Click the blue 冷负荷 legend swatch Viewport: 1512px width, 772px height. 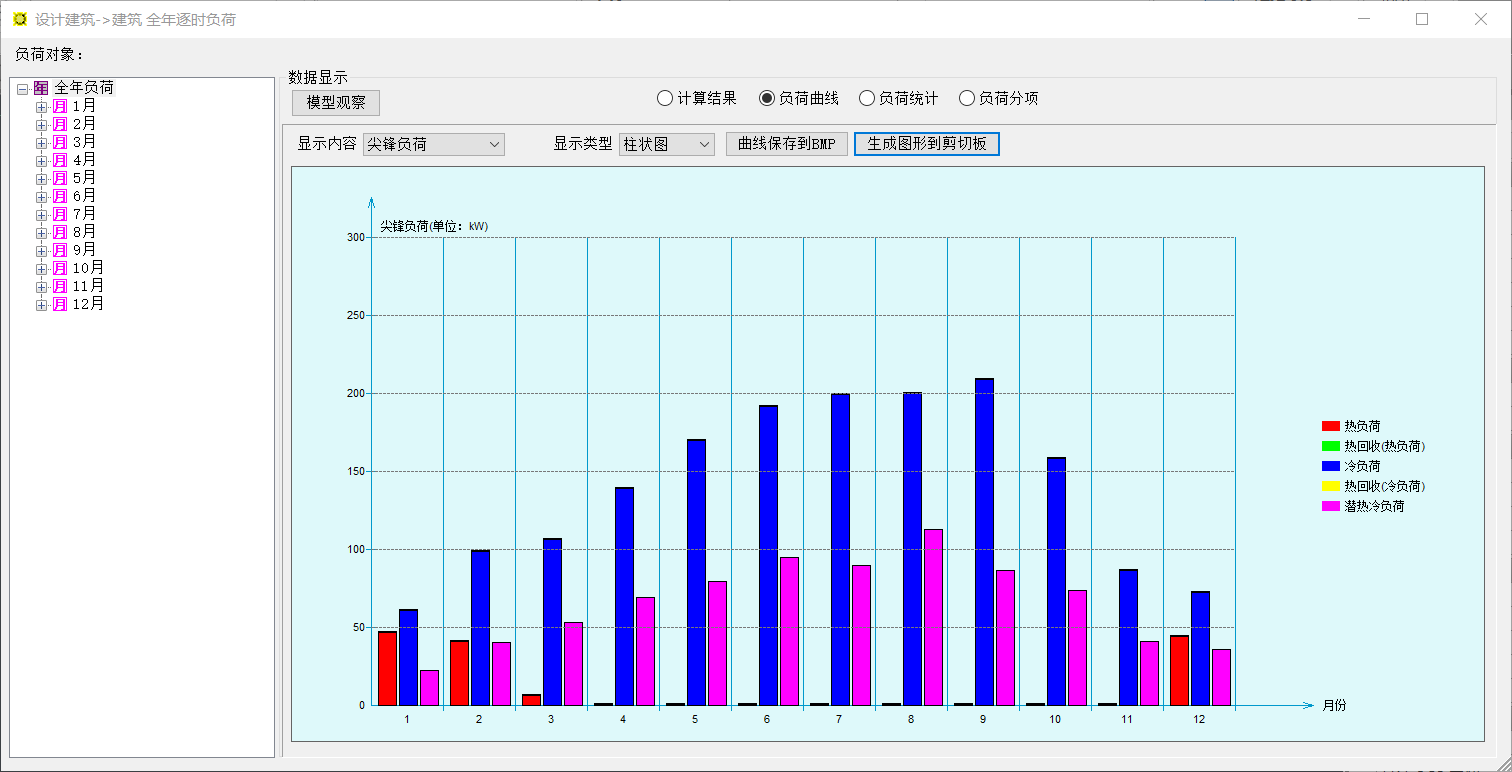1330,466
